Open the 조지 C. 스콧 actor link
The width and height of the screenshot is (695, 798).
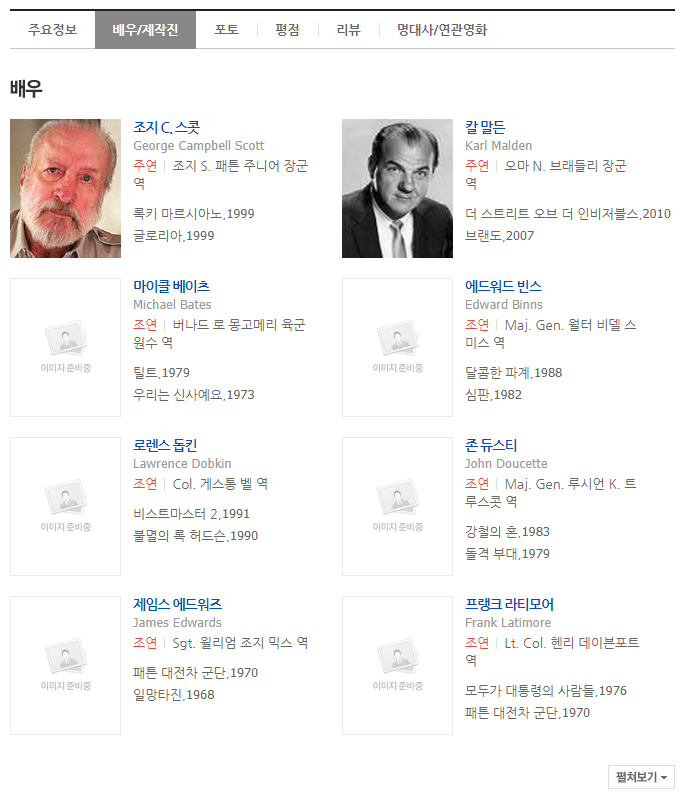tap(167, 127)
